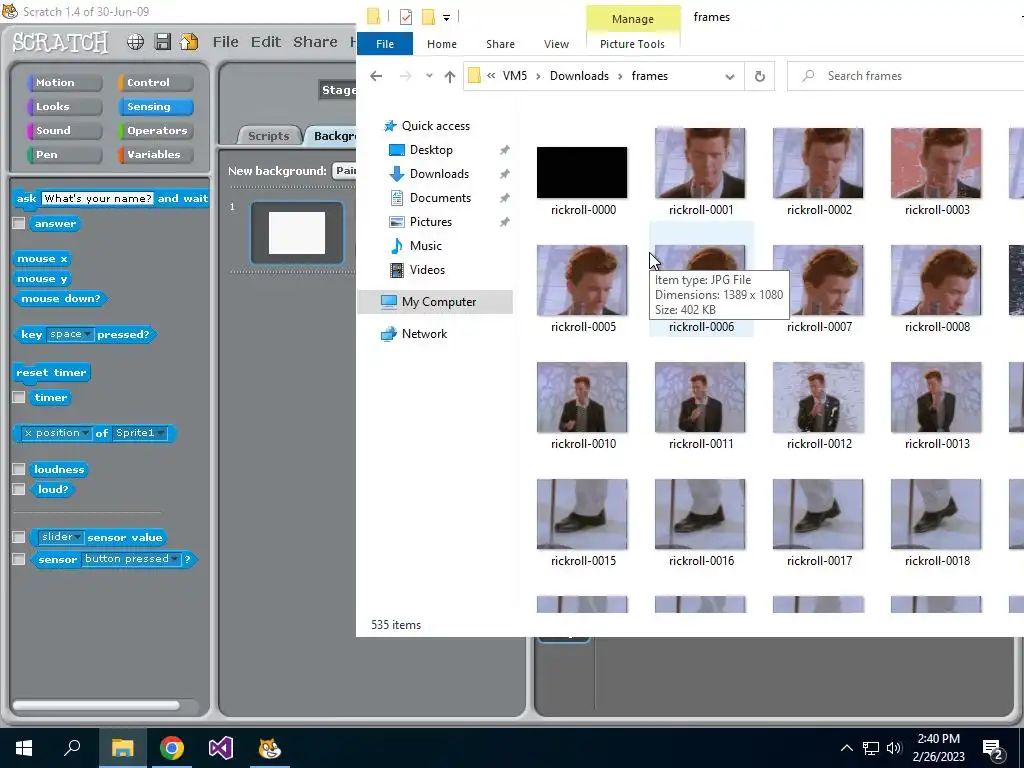Screen dimensions: 1024x768
Task: Open the recent locations dropdown arrow
Action: [429, 76]
